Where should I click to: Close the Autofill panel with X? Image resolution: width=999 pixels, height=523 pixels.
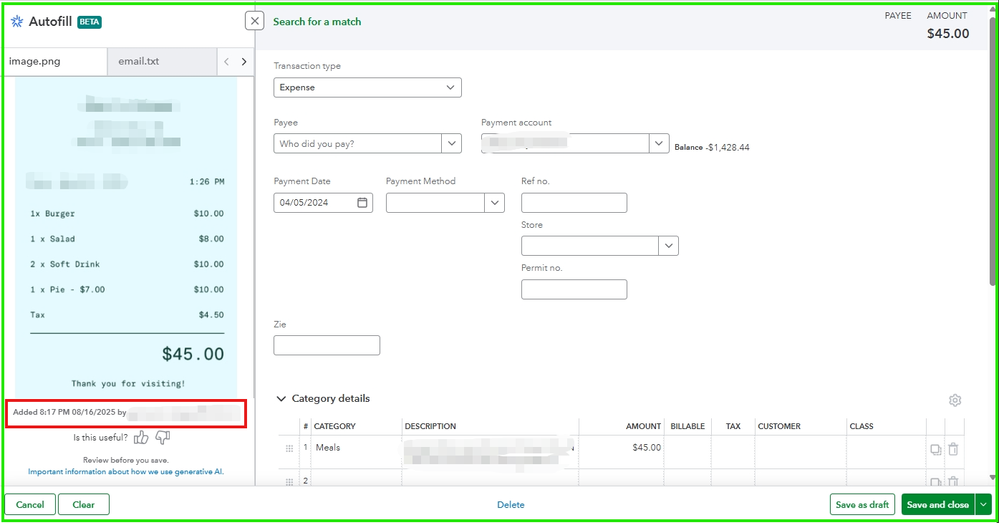254,21
